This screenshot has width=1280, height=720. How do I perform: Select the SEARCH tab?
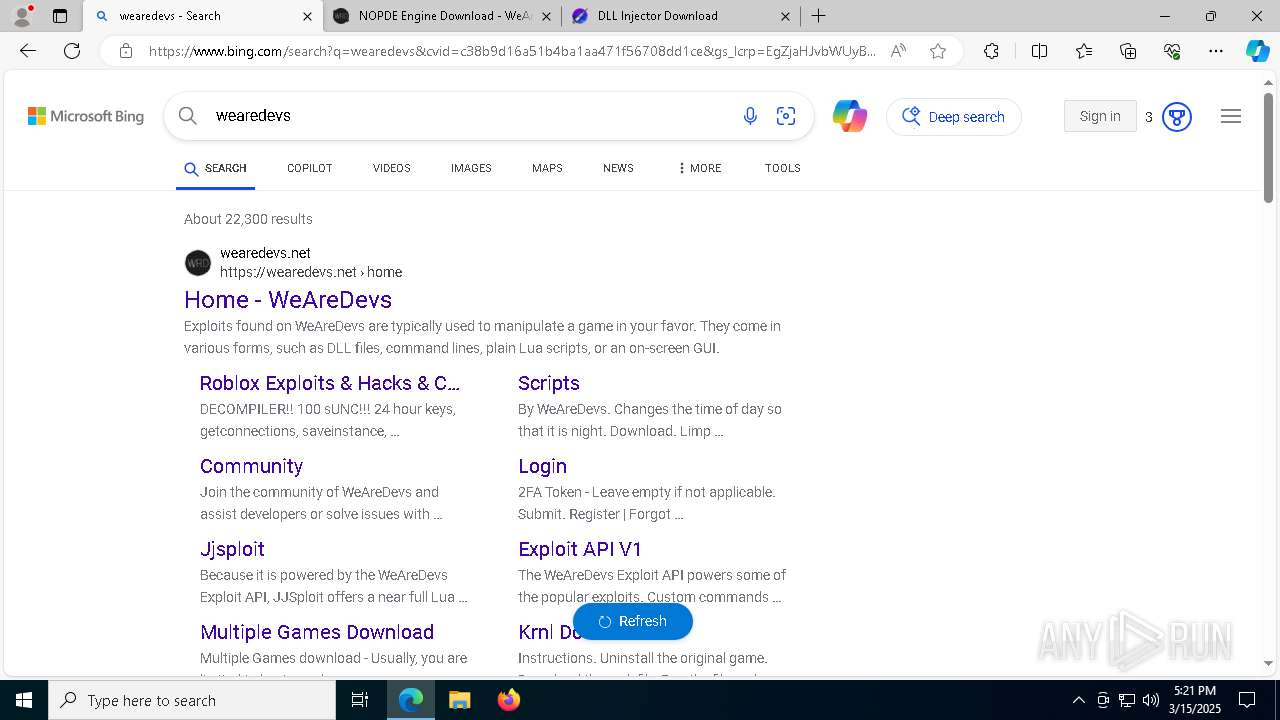click(x=215, y=168)
